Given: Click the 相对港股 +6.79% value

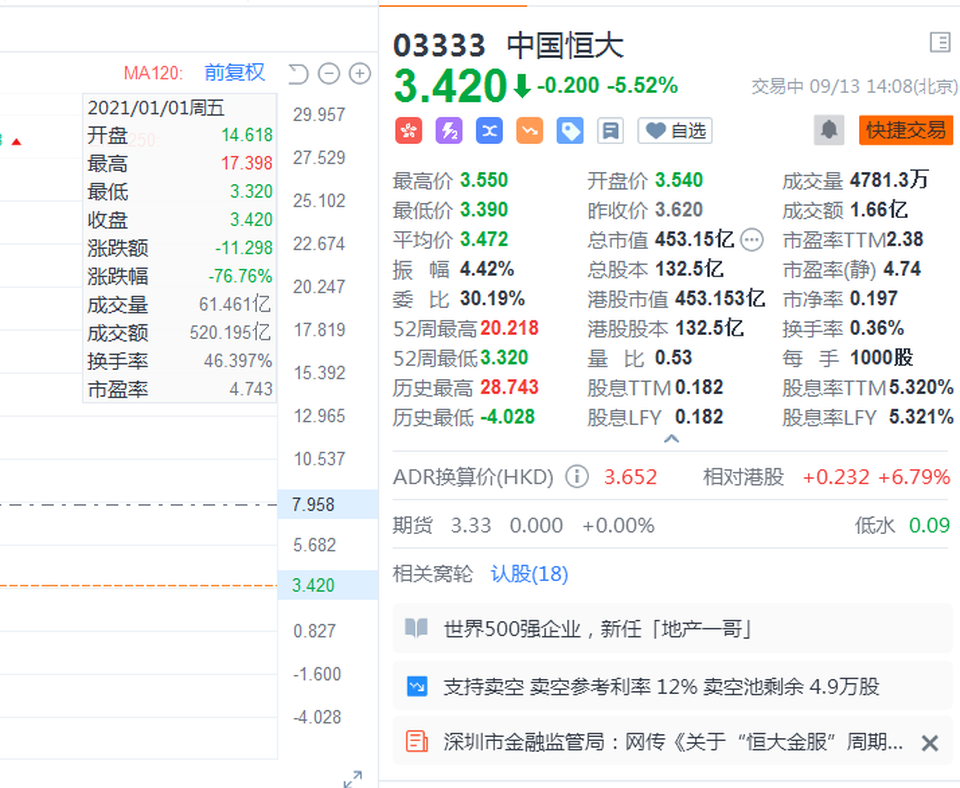Looking at the screenshot, I should point(914,476).
